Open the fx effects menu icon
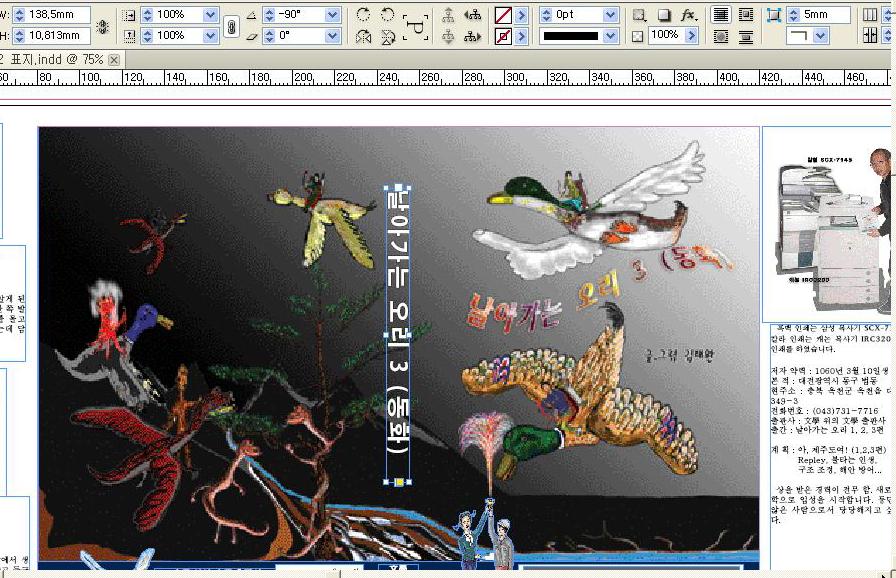Image resolution: width=896 pixels, height=578 pixels. tap(688, 15)
